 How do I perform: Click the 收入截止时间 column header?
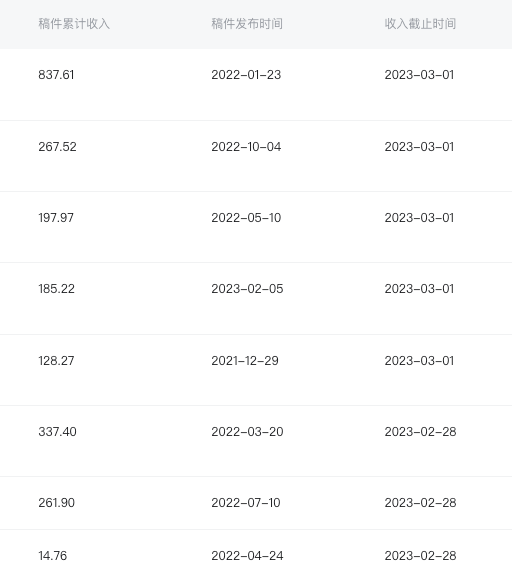pyautogui.click(x=420, y=24)
